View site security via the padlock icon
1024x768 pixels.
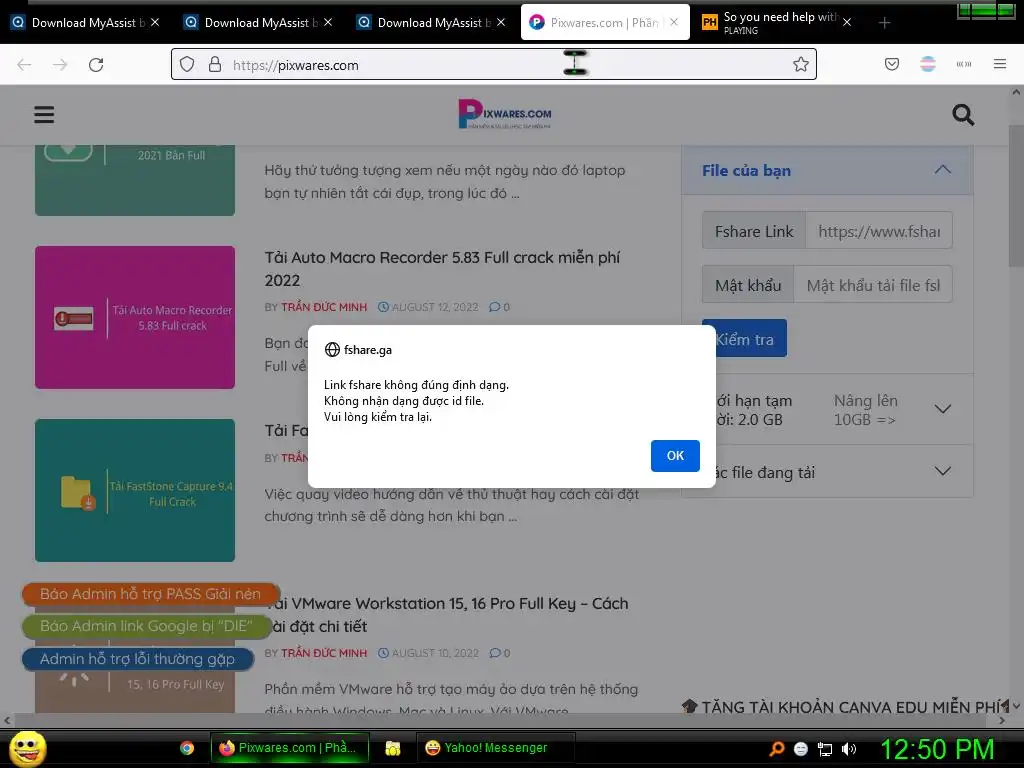click(214, 64)
